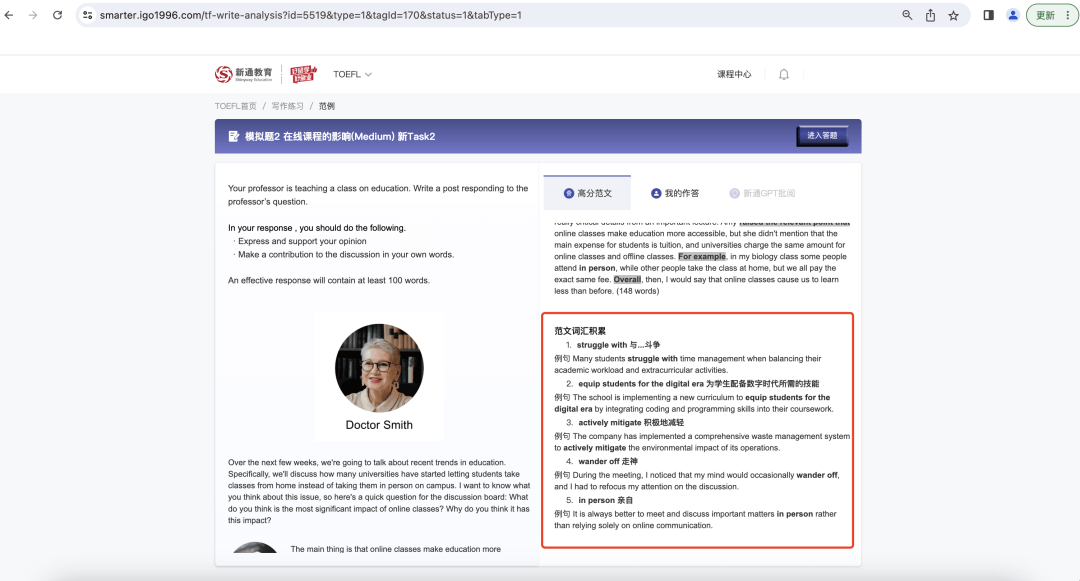Open the browser side panel icon

point(988,15)
